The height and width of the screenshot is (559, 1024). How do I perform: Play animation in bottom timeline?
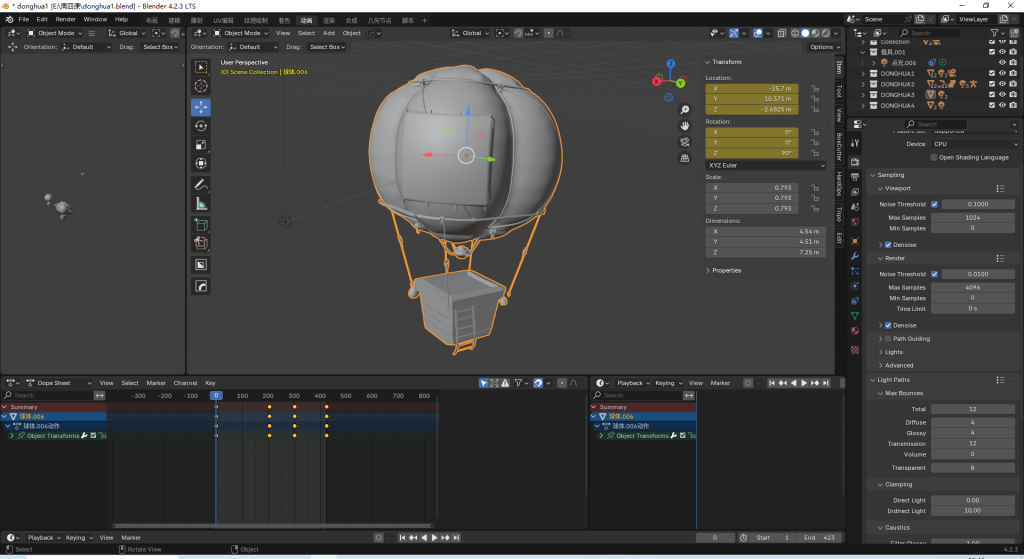coord(434,537)
